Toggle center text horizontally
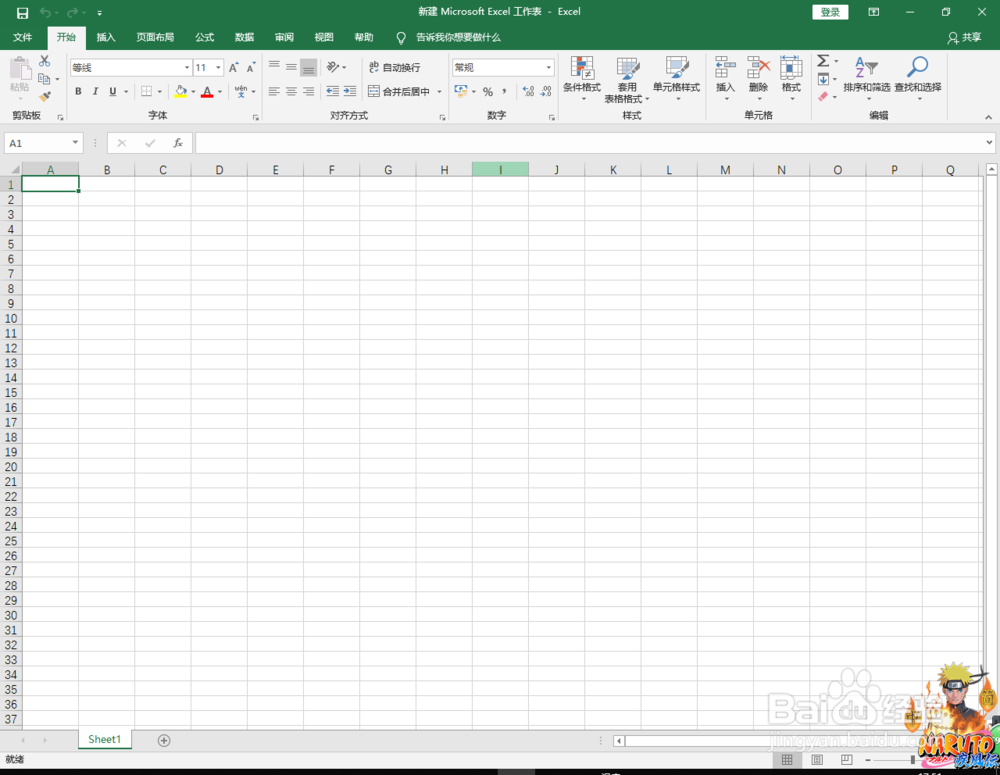Image resolution: width=1000 pixels, height=775 pixels. click(x=291, y=91)
